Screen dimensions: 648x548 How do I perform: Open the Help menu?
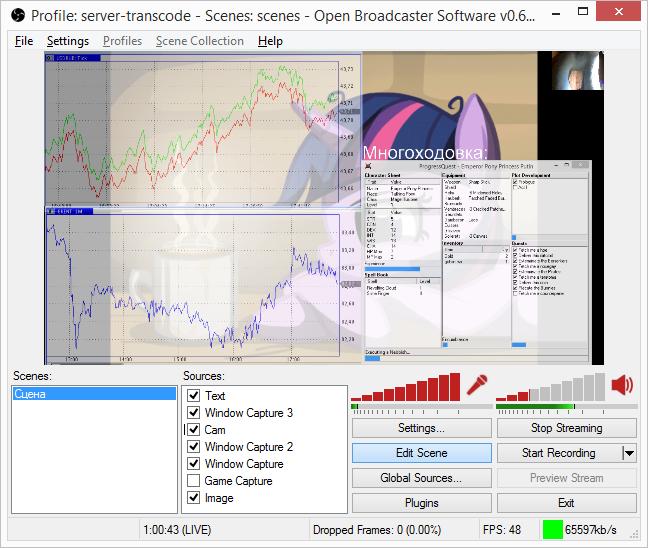[x=270, y=41]
